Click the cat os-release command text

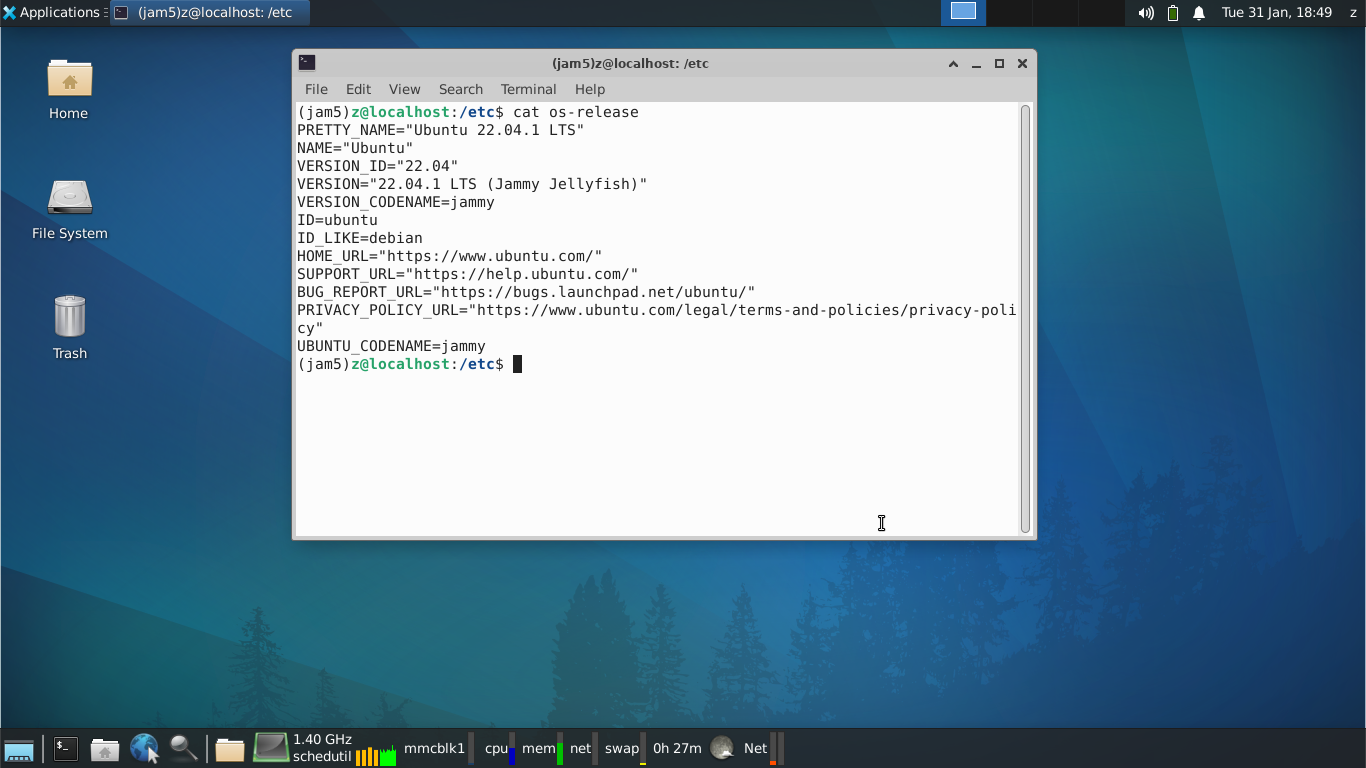coord(576,112)
